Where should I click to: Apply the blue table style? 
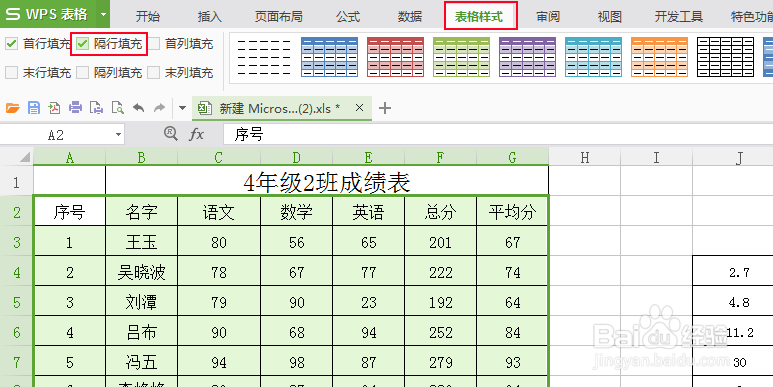click(x=329, y=57)
